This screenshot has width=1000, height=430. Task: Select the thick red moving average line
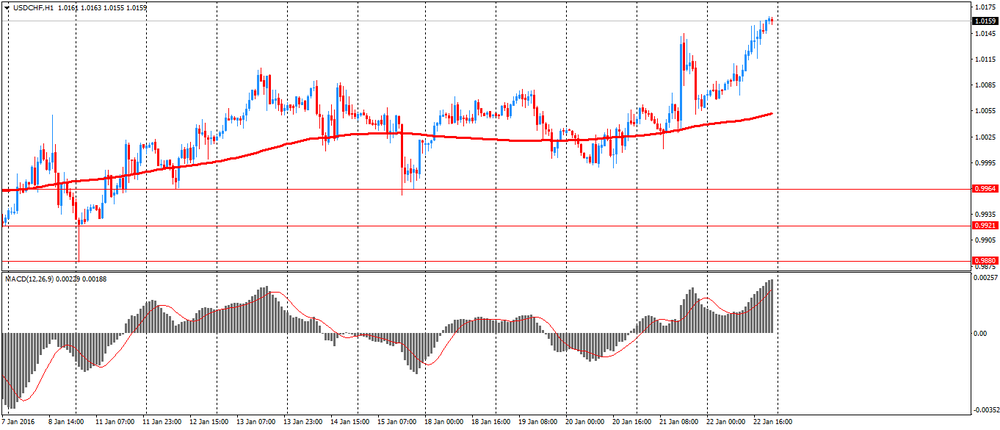tap(300, 140)
